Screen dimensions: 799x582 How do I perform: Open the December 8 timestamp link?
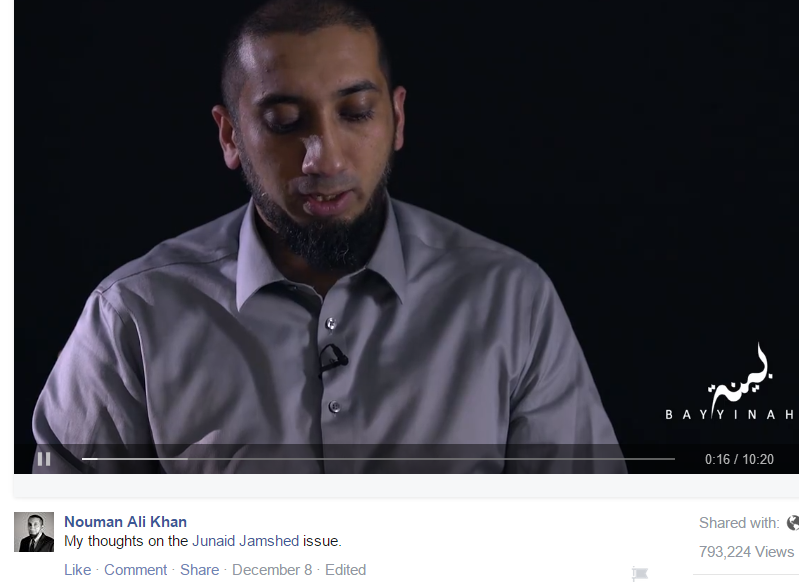coord(272,569)
